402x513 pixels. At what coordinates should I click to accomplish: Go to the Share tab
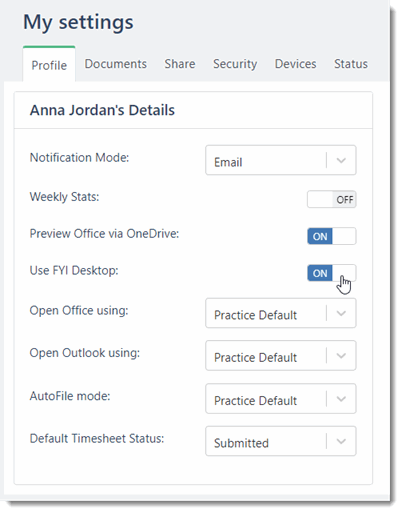pyautogui.click(x=180, y=64)
